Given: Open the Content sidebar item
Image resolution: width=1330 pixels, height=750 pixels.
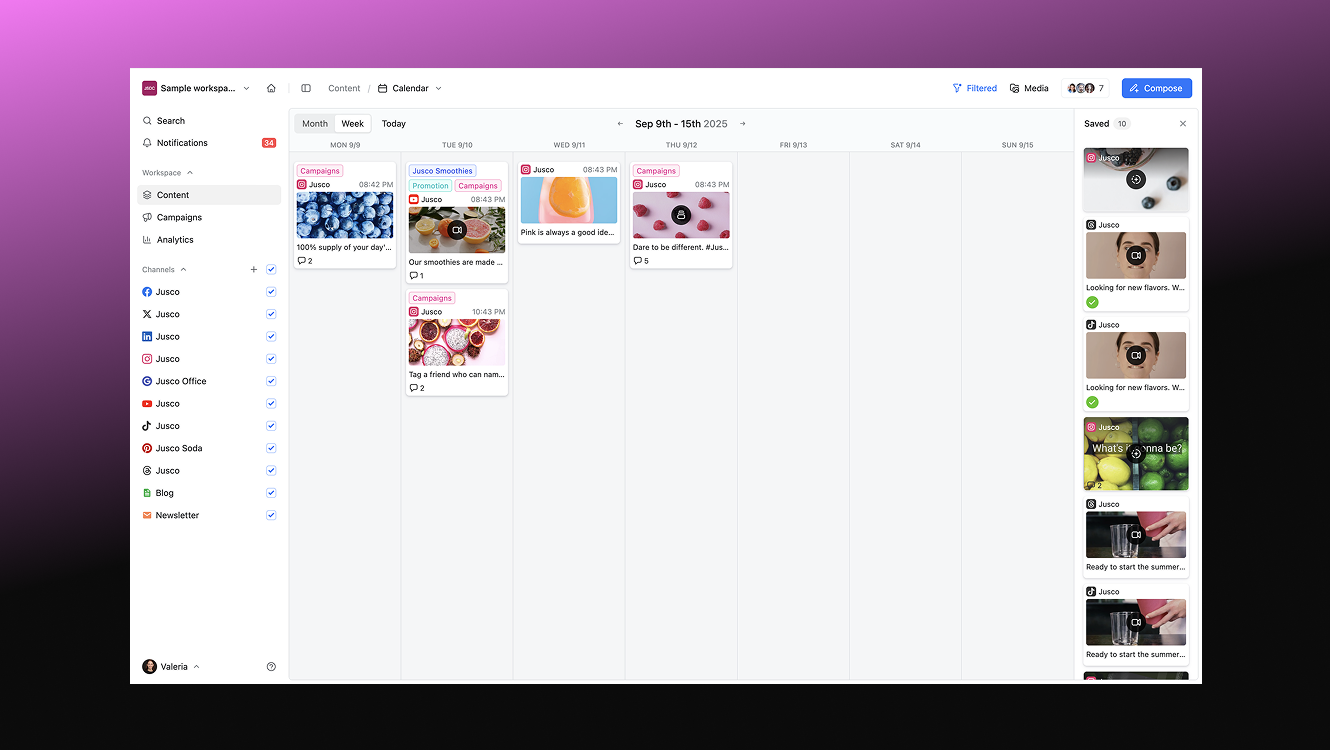Looking at the screenshot, I should [x=209, y=195].
